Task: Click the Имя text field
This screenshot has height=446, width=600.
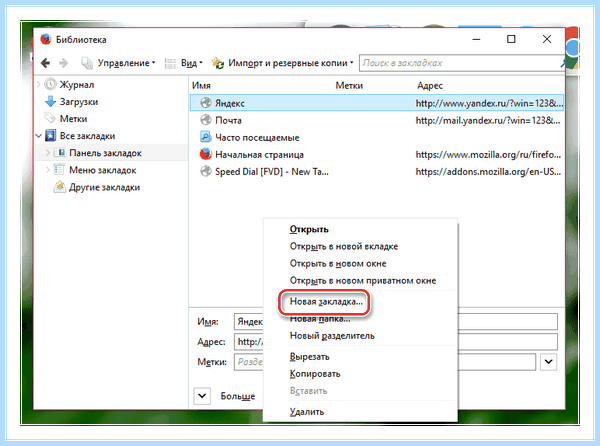Action: 396,321
